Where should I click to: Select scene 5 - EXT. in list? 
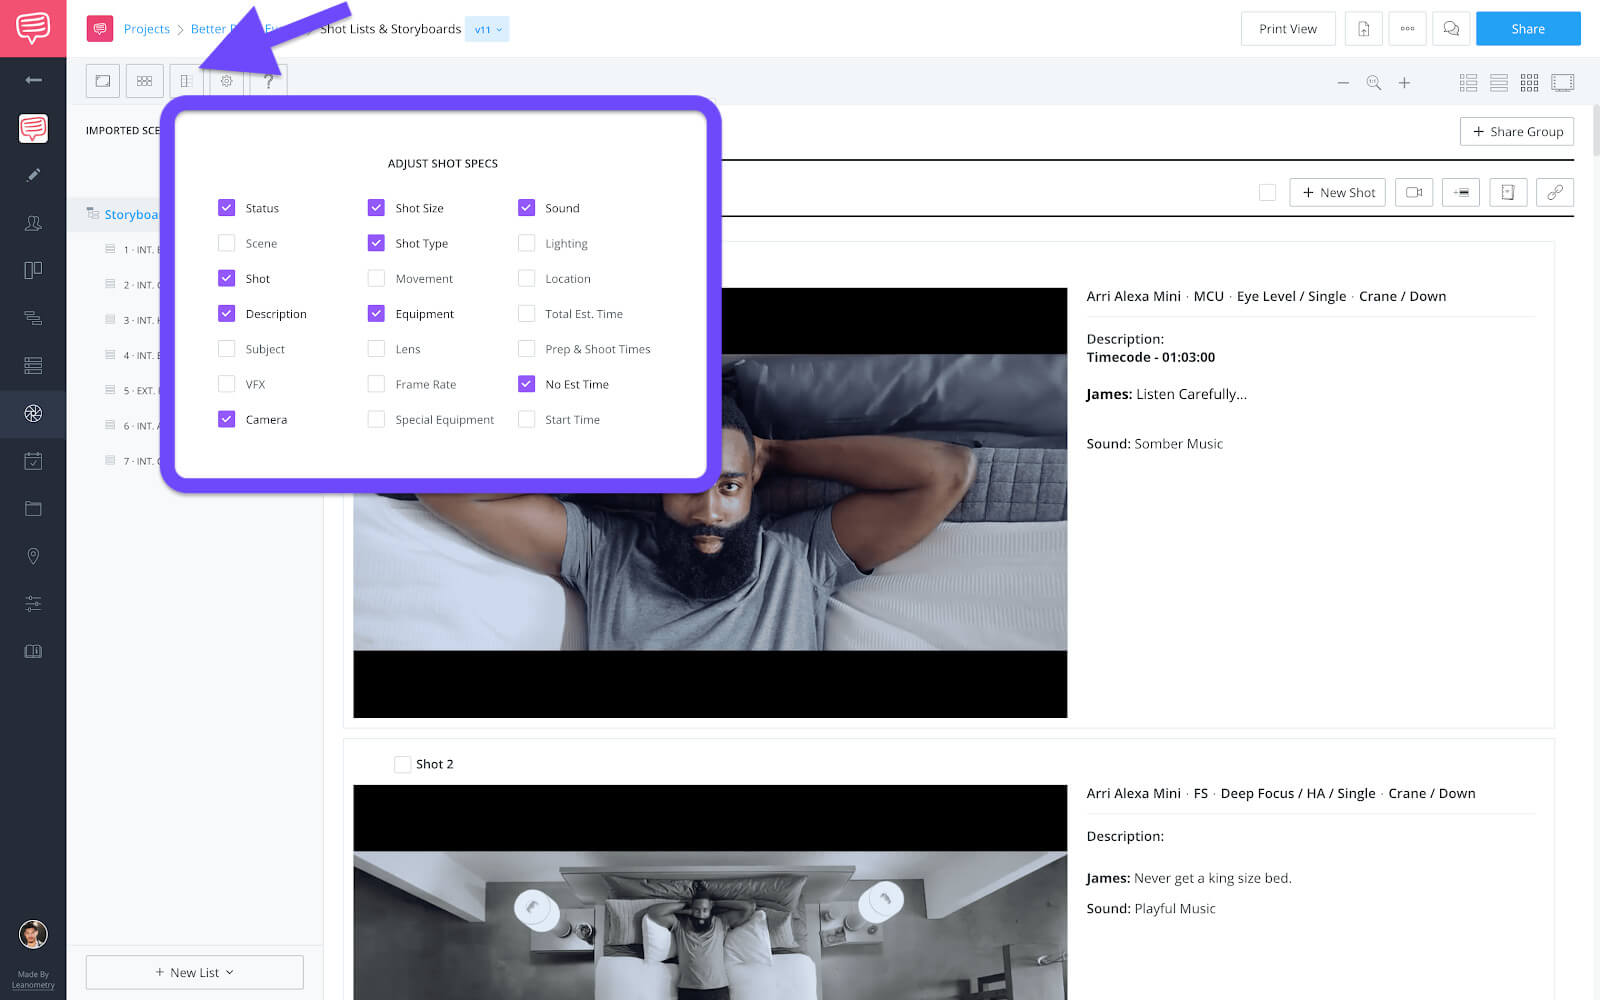click(132, 390)
